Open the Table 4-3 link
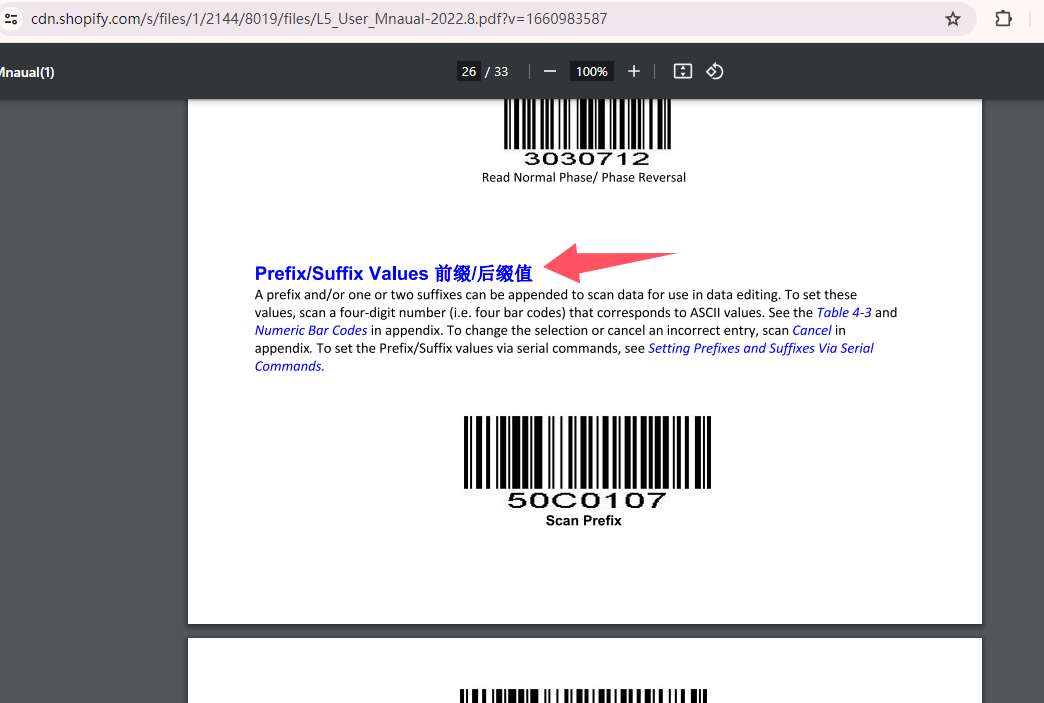1044x703 pixels. click(844, 312)
